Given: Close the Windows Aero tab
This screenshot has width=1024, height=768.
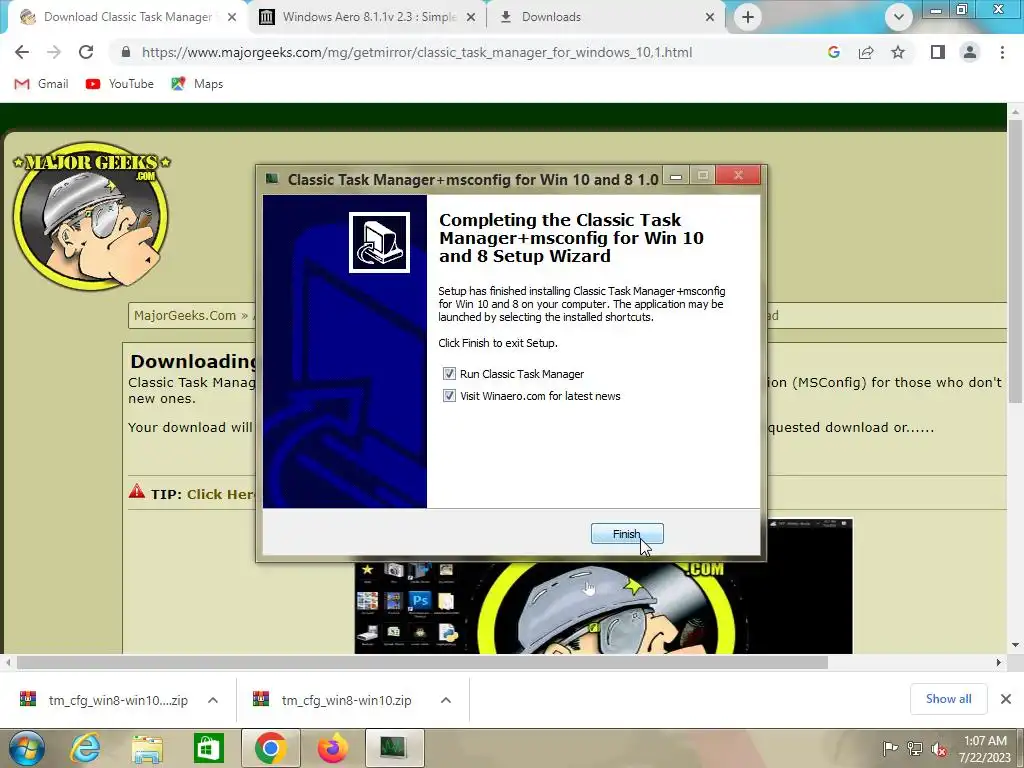Looking at the screenshot, I should coord(471,17).
